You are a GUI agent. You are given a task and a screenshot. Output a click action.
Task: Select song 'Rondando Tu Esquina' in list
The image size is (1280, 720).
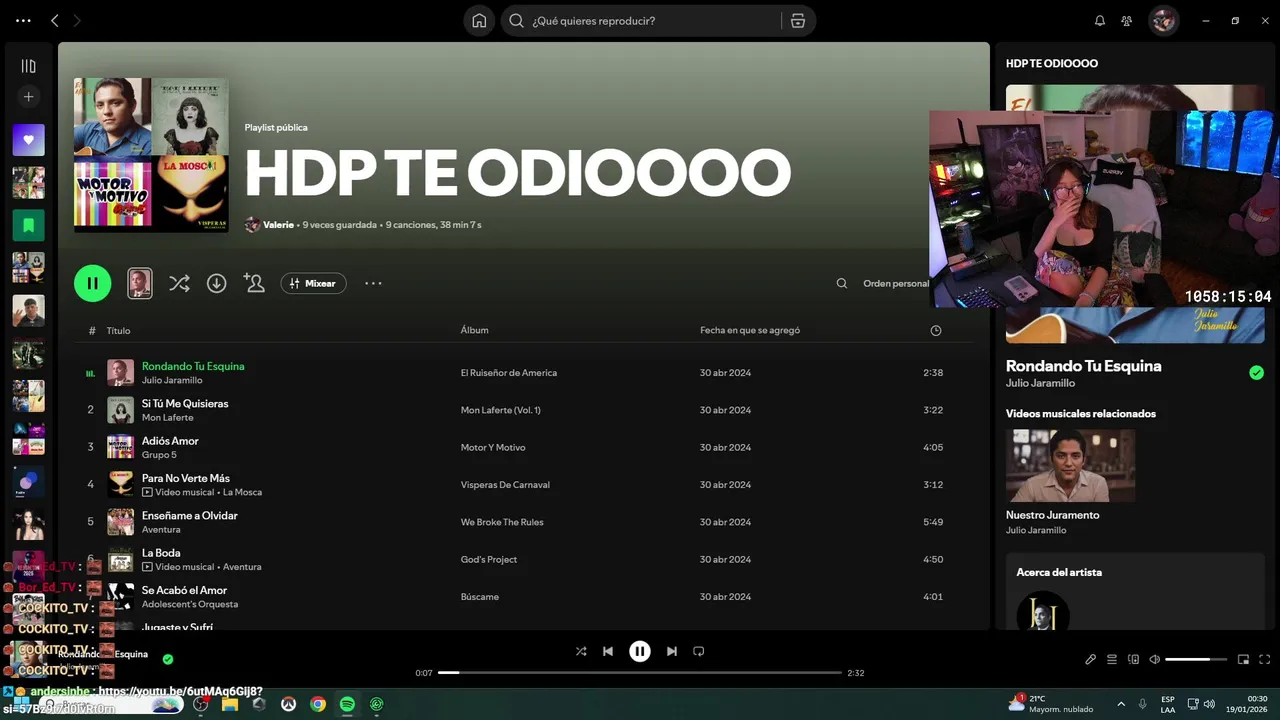[x=193, y=366]
